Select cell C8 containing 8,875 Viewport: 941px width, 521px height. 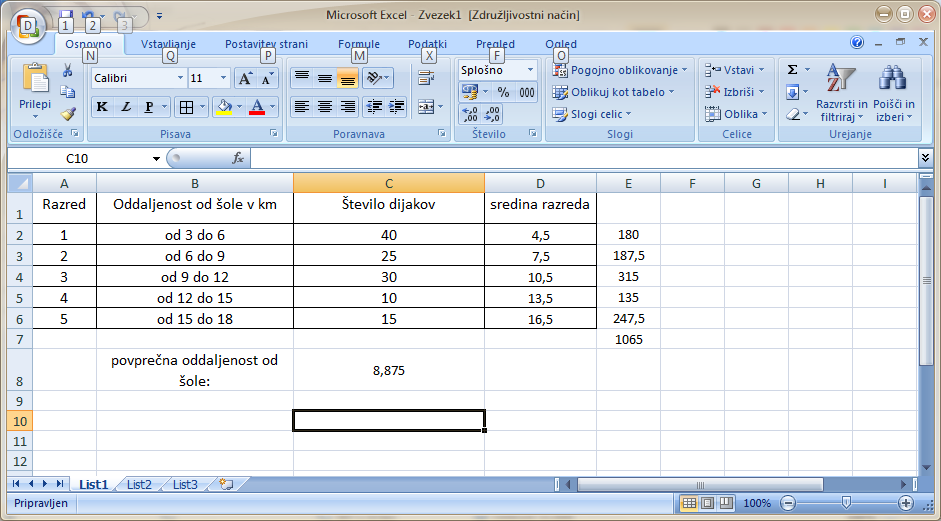pyautogui.click(x=388, y=370)
